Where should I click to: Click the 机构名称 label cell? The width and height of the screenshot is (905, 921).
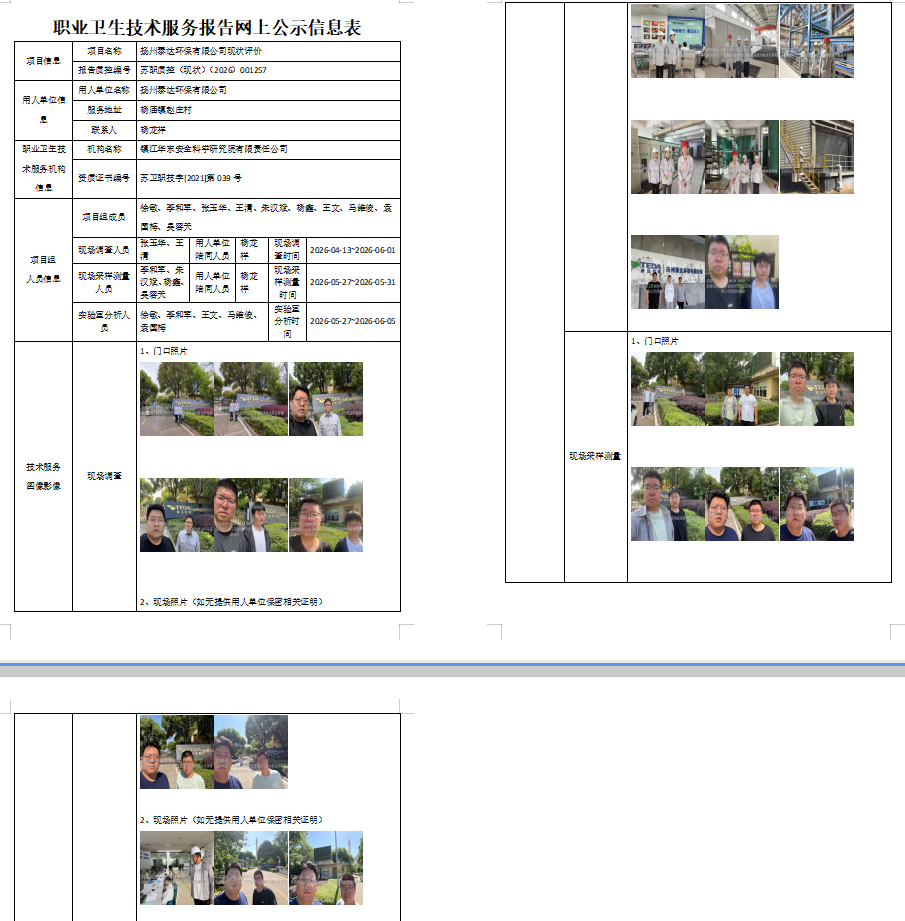pos(105,149)
